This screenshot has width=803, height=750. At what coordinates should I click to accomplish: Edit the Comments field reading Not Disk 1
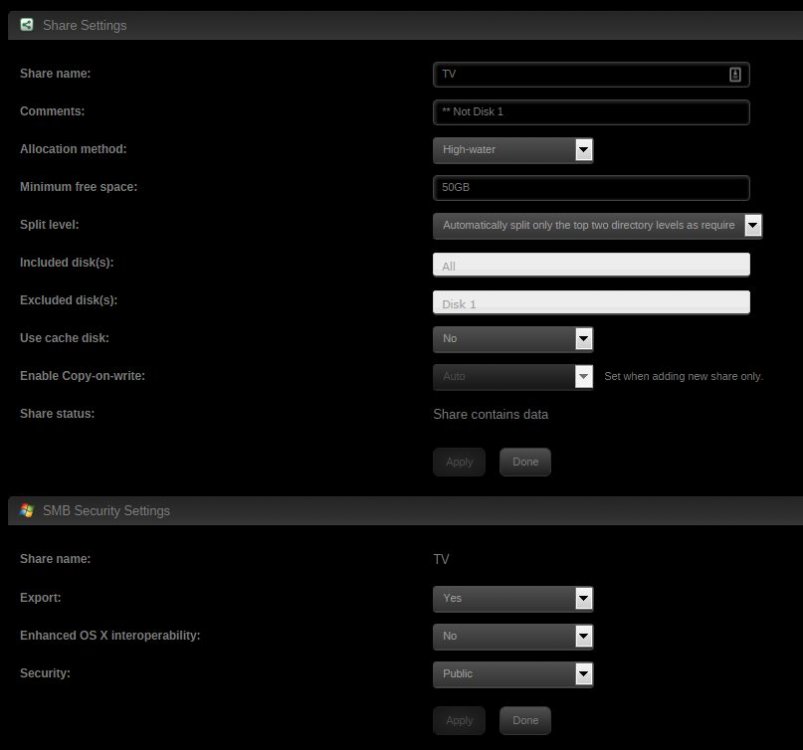point(591,112)
